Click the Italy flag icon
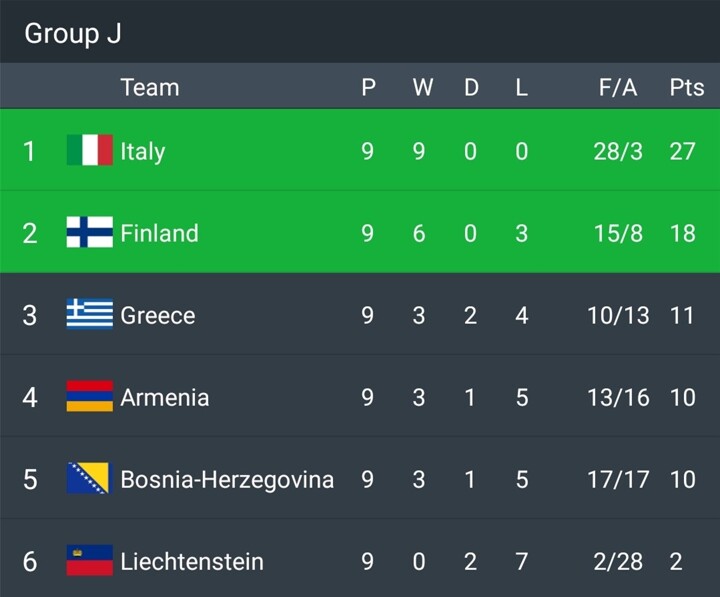This screenshot has width=720, height=597. pyautogui.click(x=89, y=151)
